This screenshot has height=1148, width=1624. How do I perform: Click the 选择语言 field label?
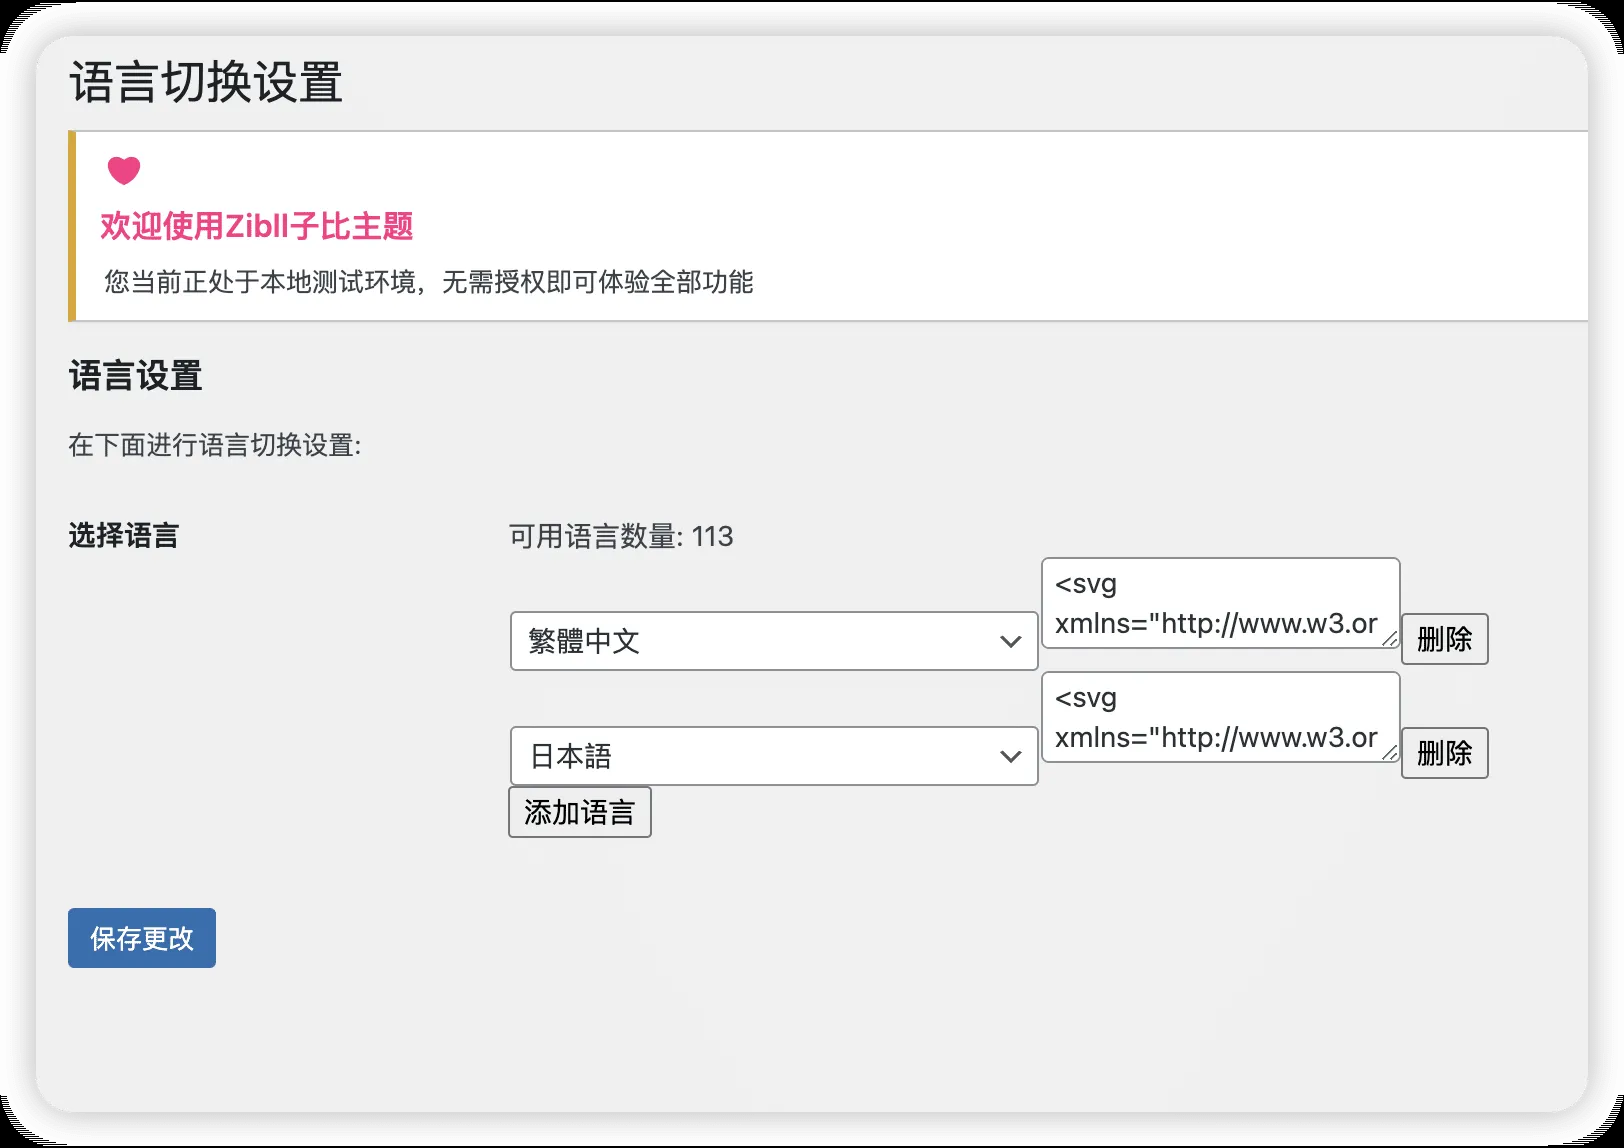point(124,536)
